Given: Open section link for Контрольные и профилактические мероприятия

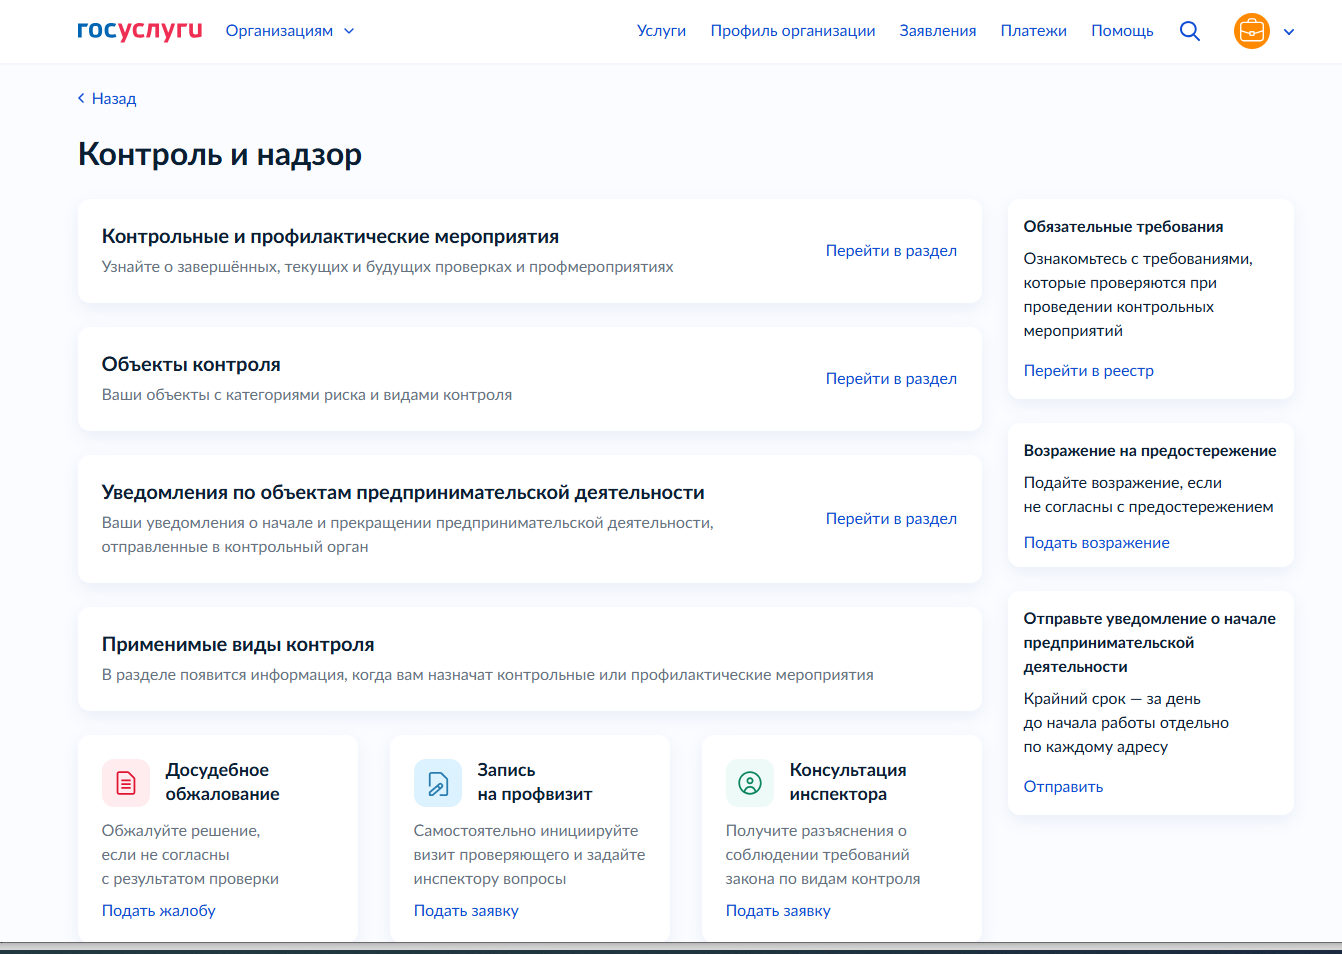Looking at the screenshot, I should (x=891, y=251).
